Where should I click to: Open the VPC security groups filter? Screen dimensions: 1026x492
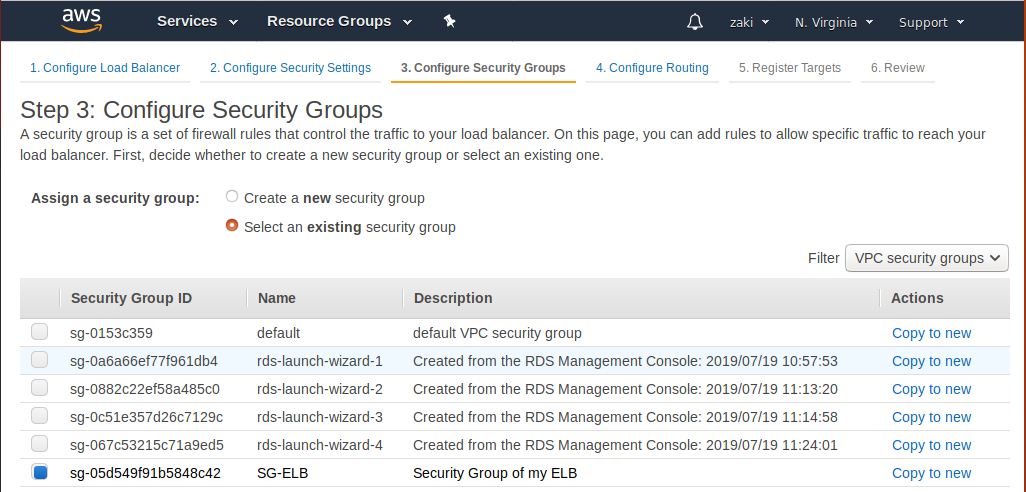(926, 258)
